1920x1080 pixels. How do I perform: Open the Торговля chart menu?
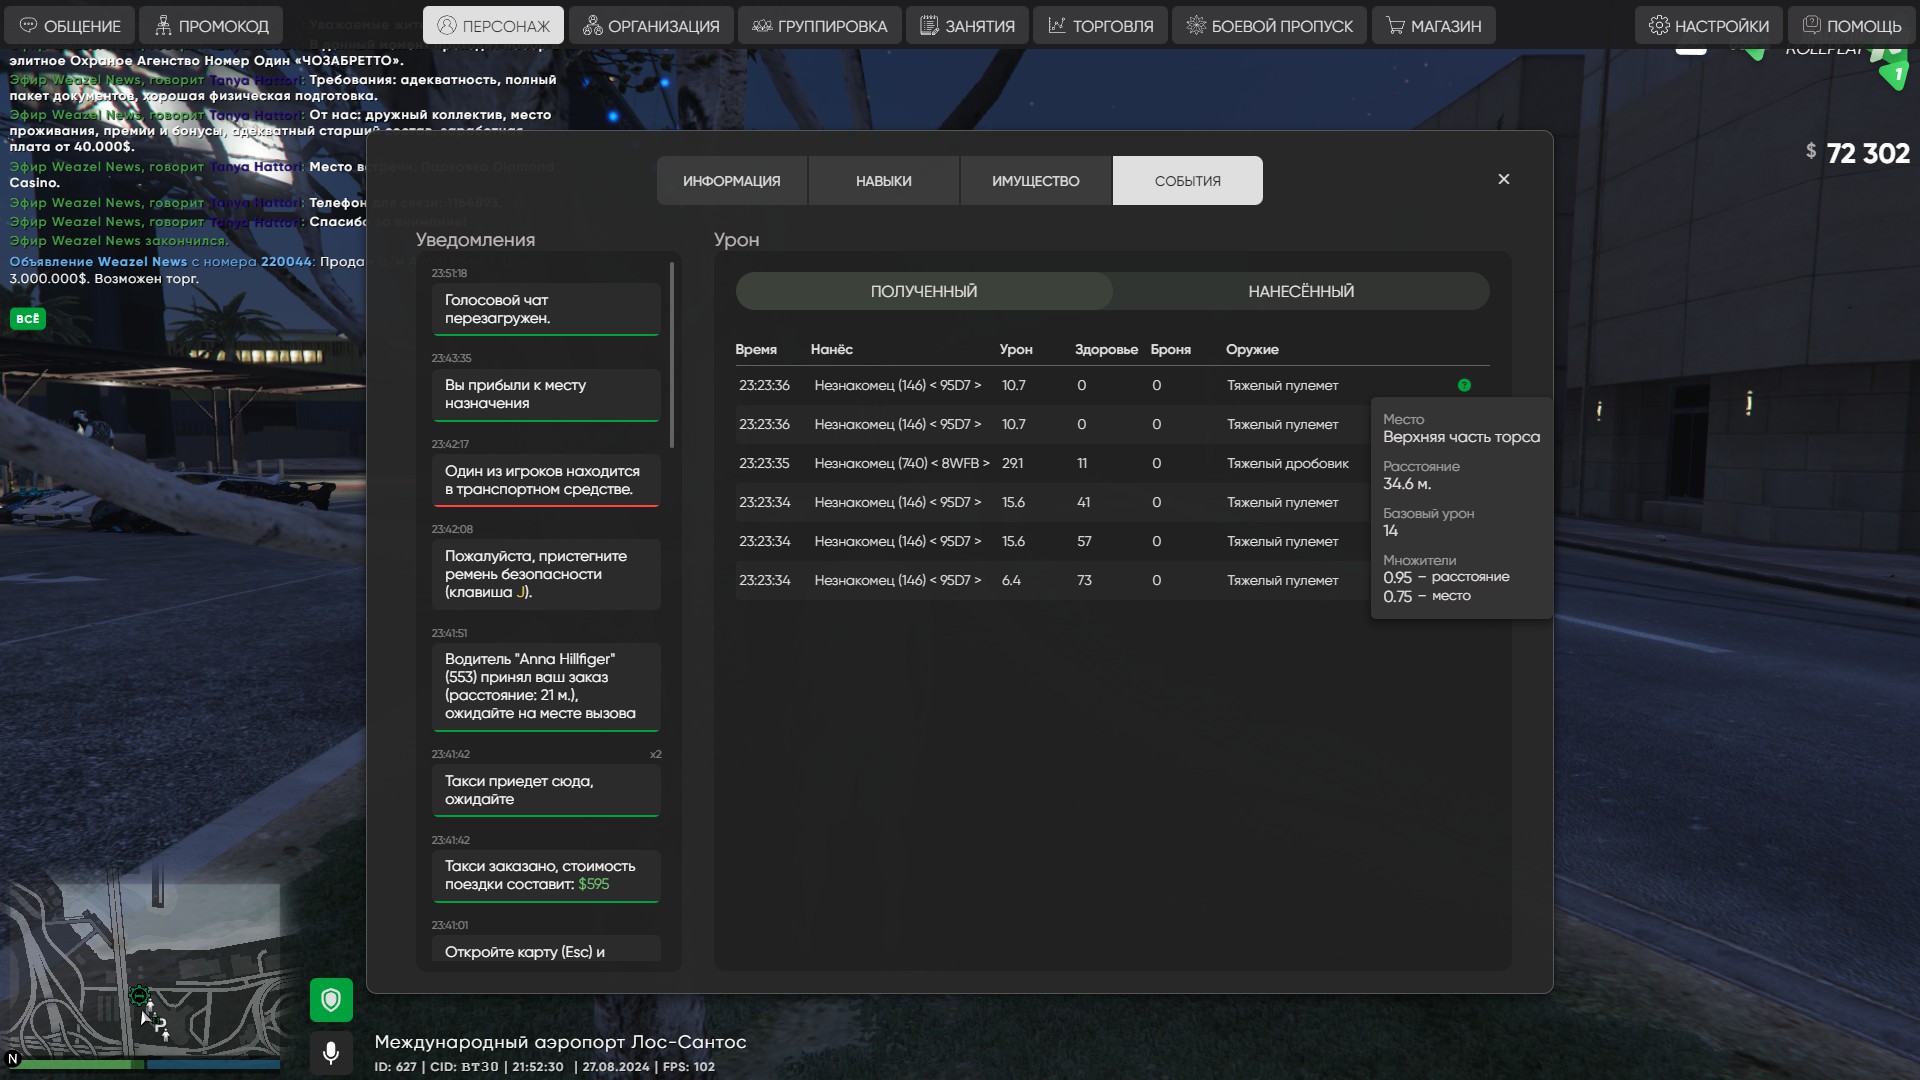(1100, 26)
